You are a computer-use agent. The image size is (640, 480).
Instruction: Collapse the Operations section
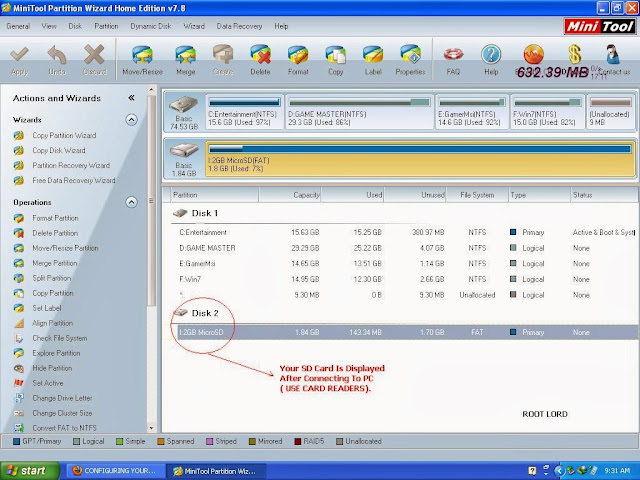click(131, 202)
